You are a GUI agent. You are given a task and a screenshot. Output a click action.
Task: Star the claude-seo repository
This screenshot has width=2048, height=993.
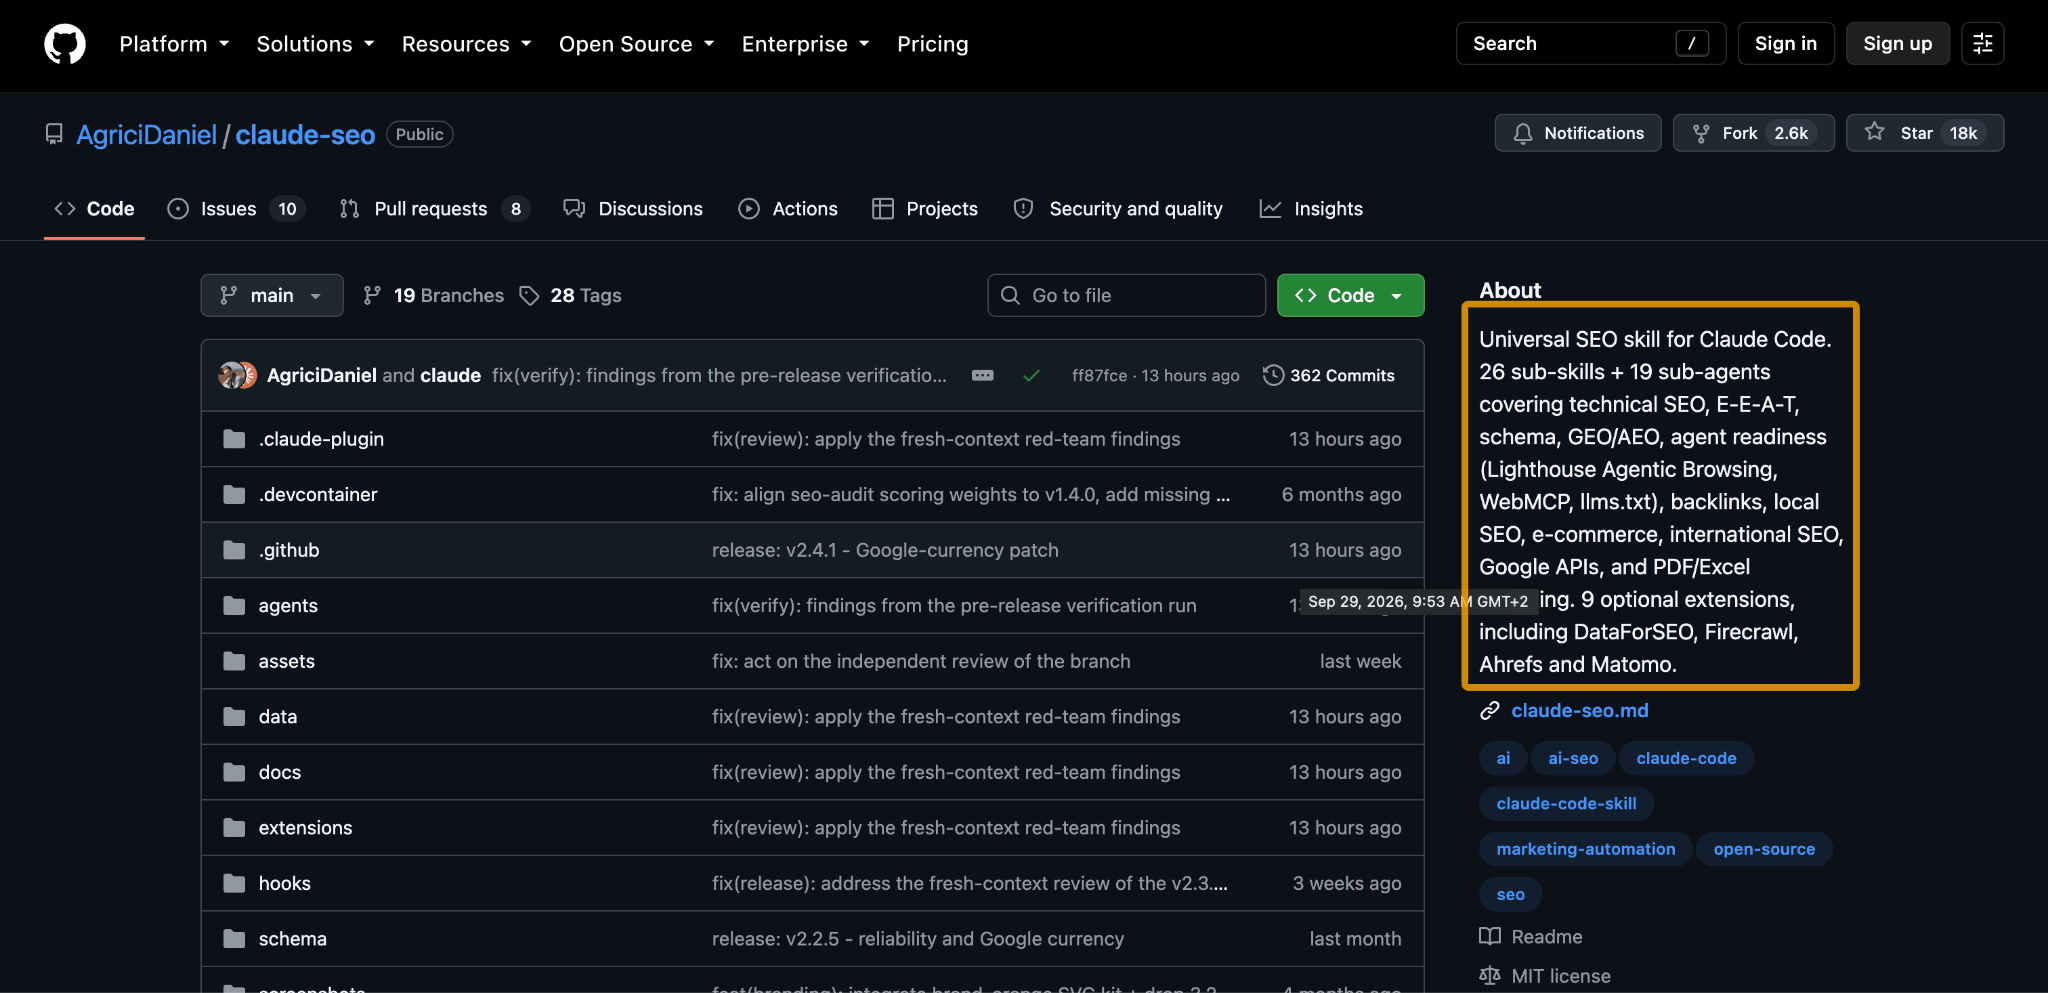(x=1925, y=133)
